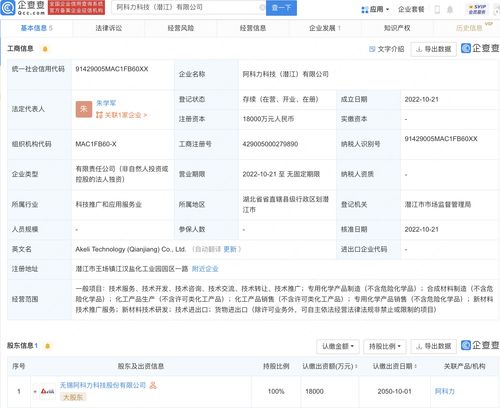Click the registered capital value 18000万元人民币

(268, 119)
